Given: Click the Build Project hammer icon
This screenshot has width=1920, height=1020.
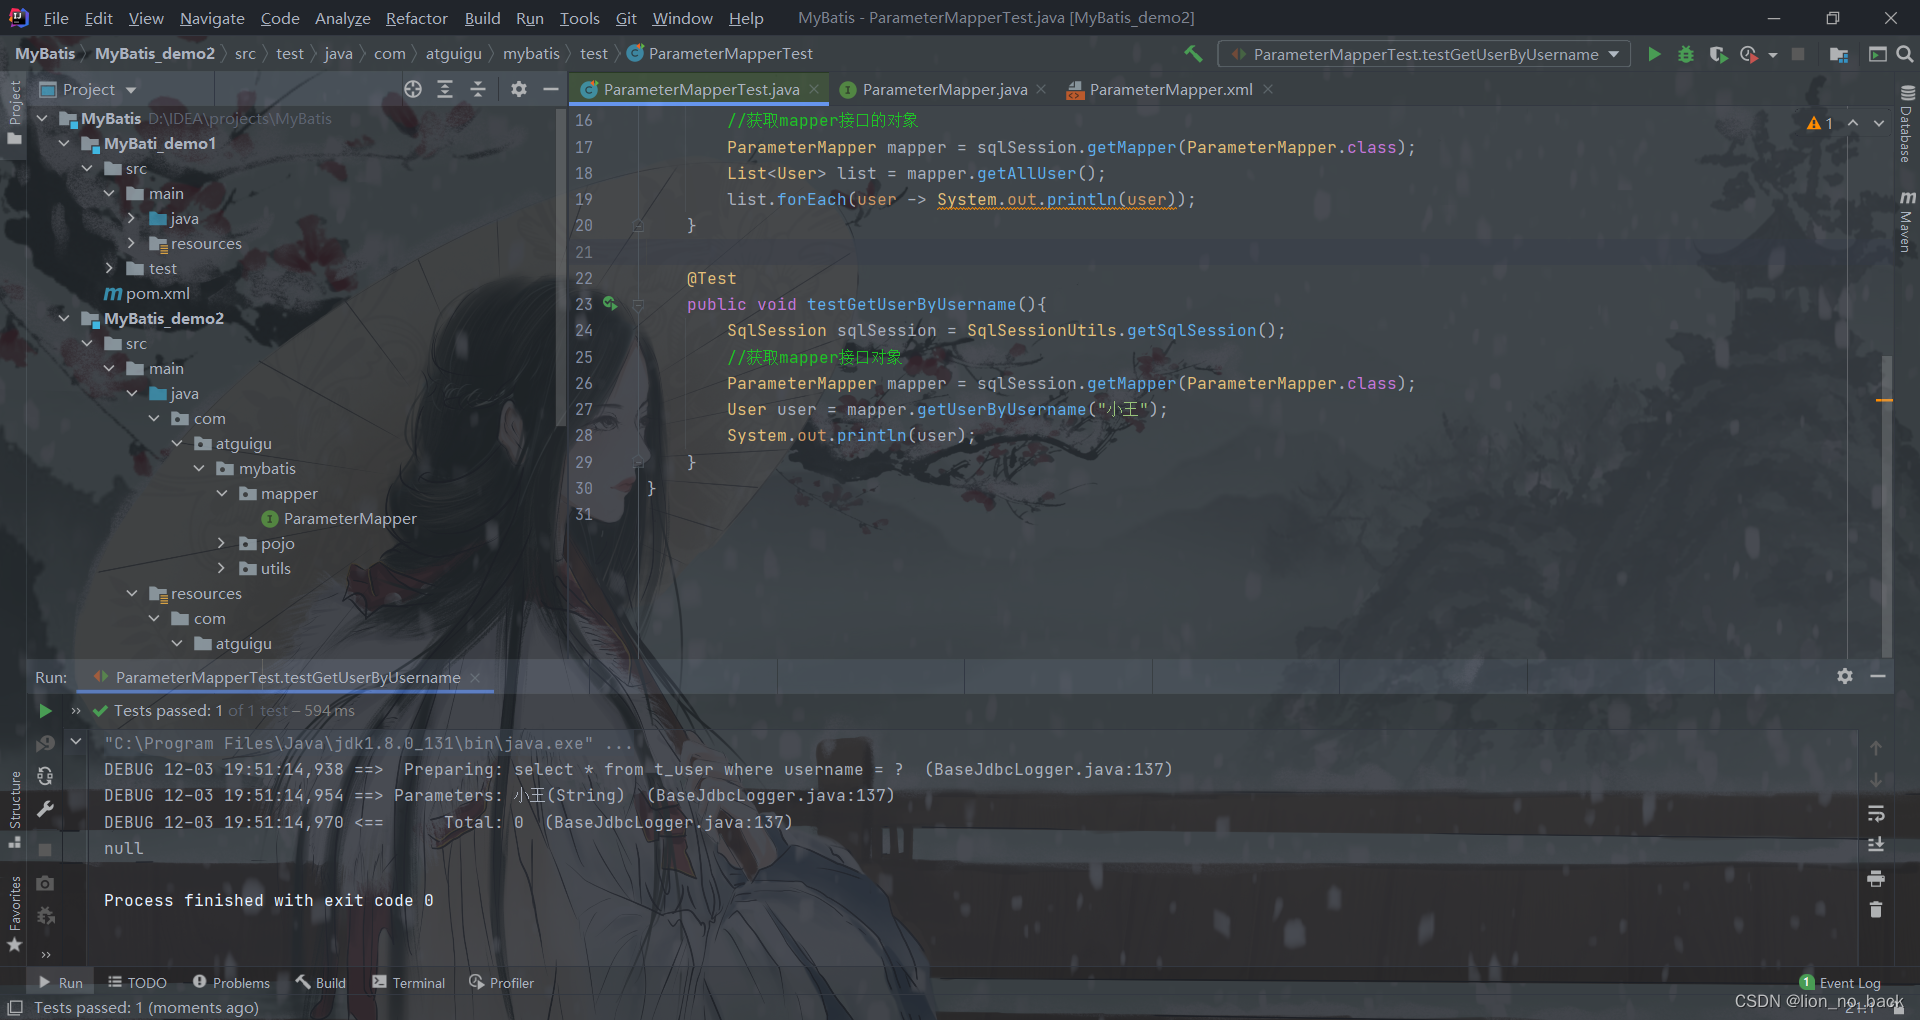Looking at the screenshot, I should click(1193, 54).
